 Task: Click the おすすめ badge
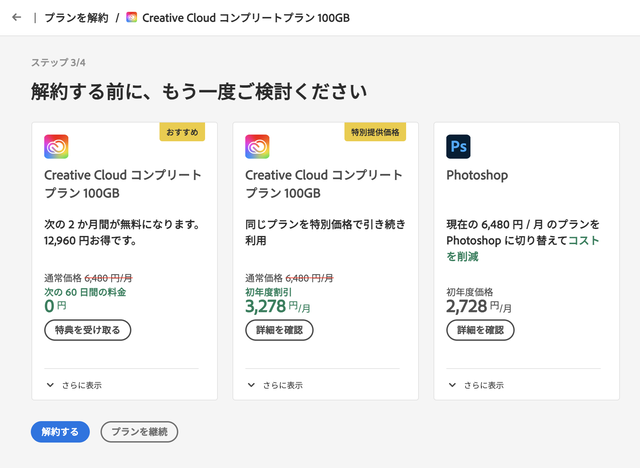[x=182, y=132]
